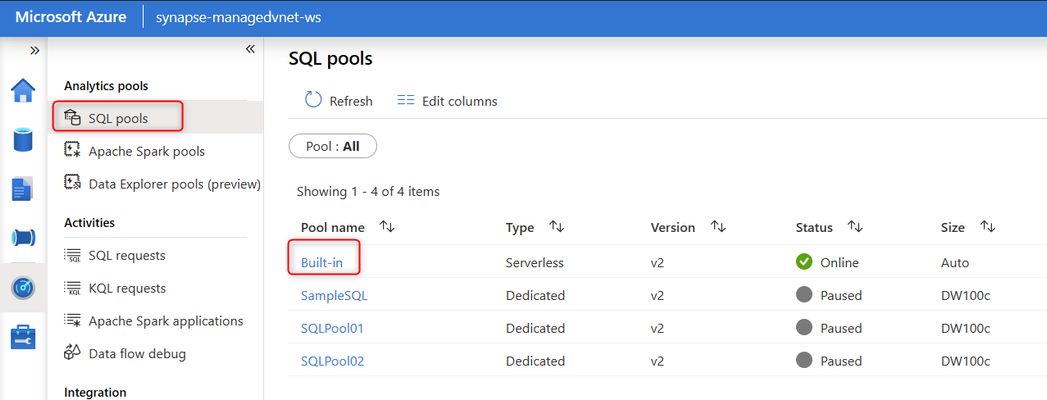This screenshot has height=400, width=1047.
Task: Click the Data flow debug icon
Action: tap(72, 353)
